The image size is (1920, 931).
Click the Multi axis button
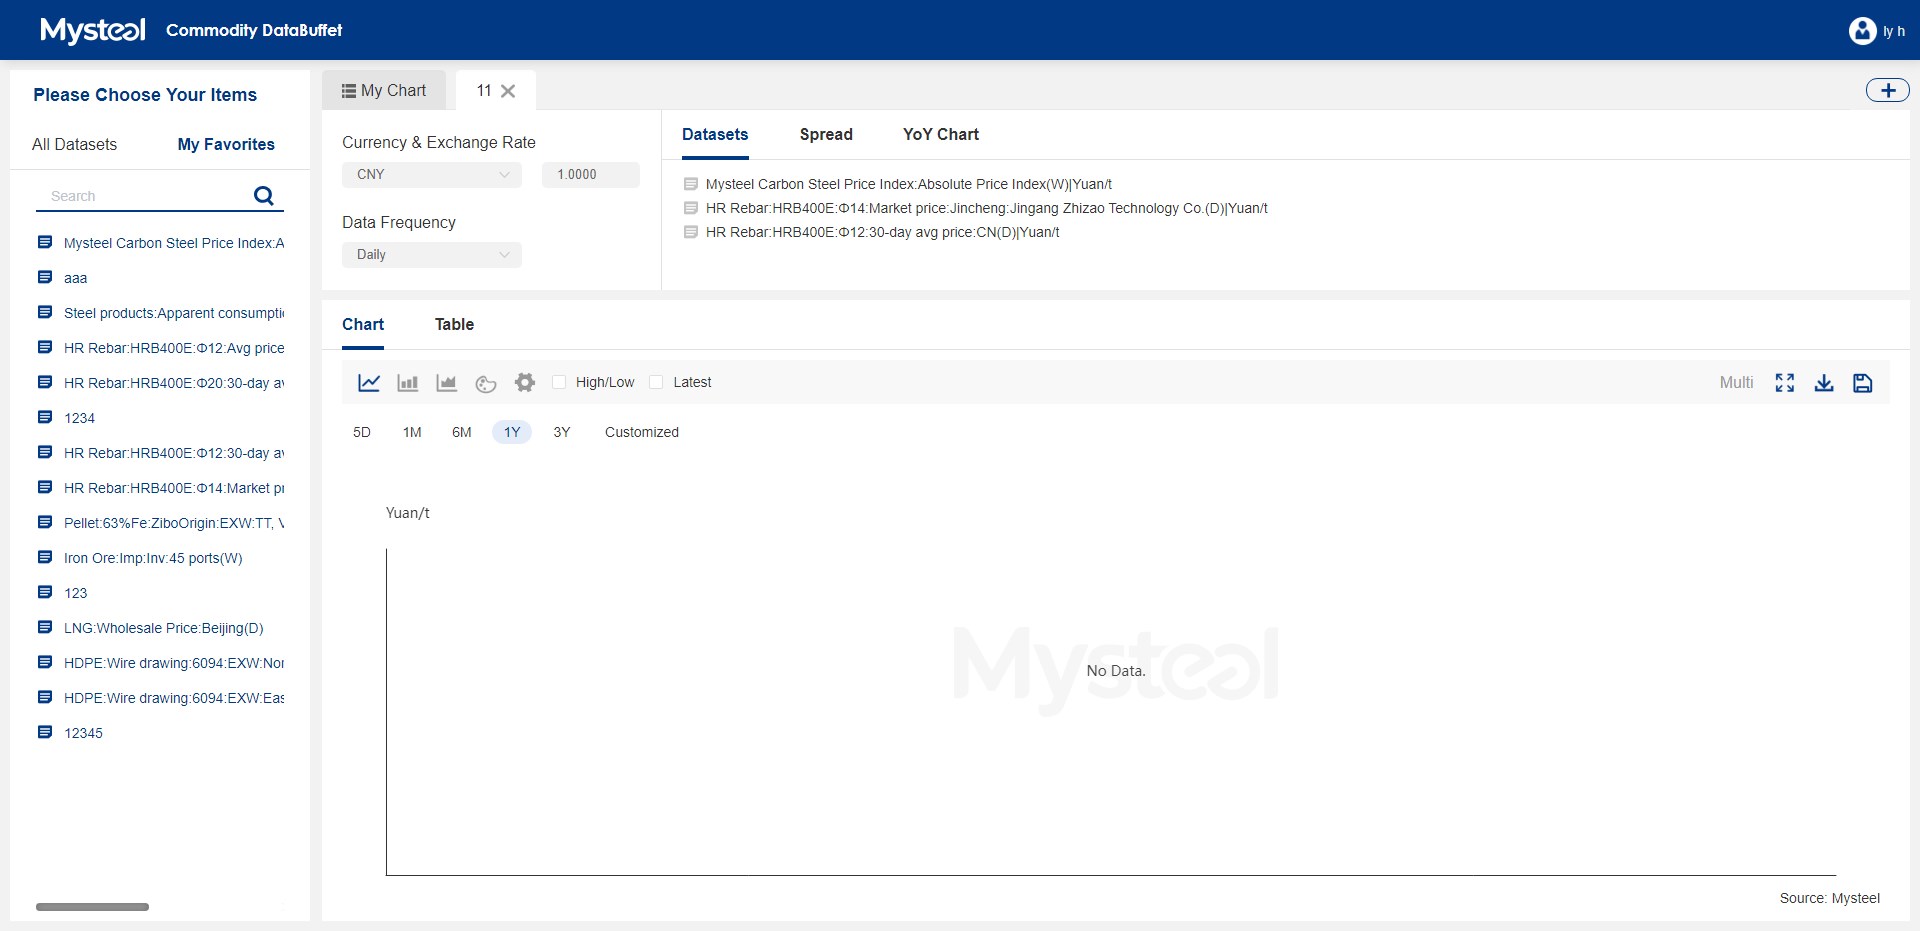1737,382
